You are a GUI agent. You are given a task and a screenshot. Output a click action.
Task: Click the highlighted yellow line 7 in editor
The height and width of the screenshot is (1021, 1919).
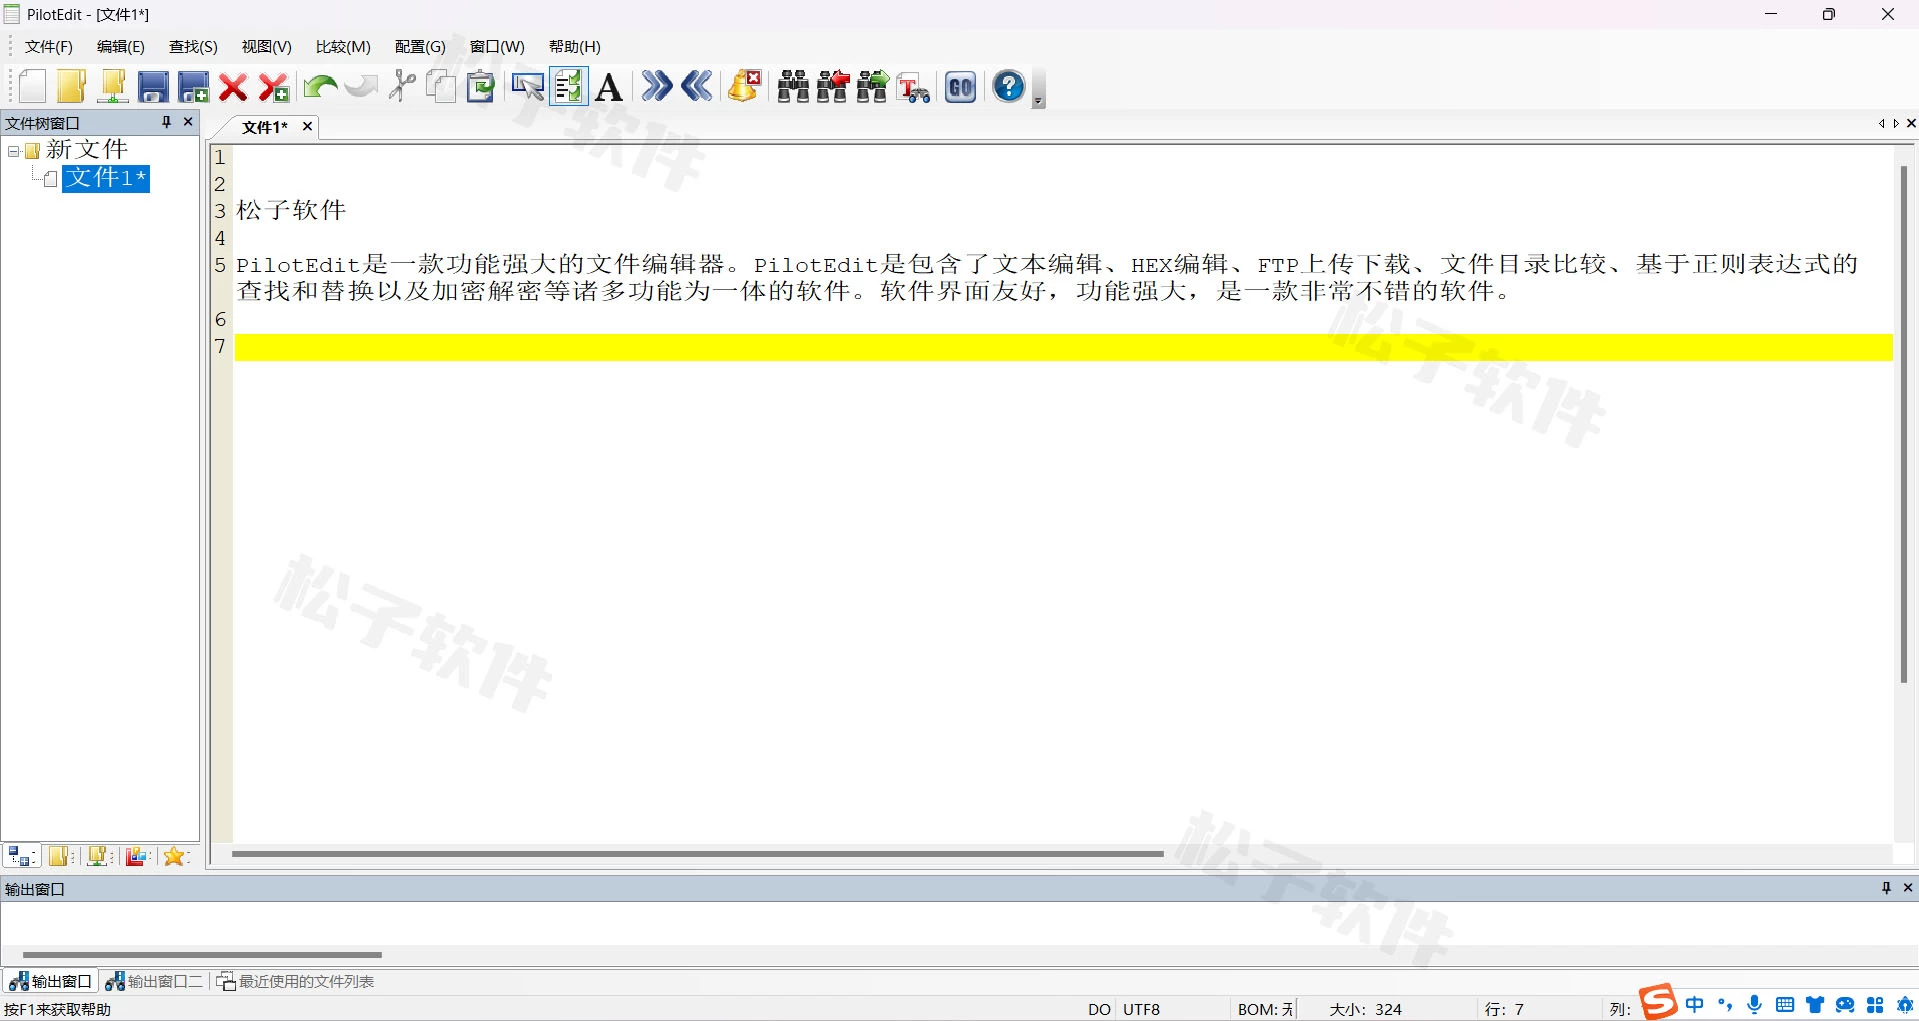(x=1063, y=347)
